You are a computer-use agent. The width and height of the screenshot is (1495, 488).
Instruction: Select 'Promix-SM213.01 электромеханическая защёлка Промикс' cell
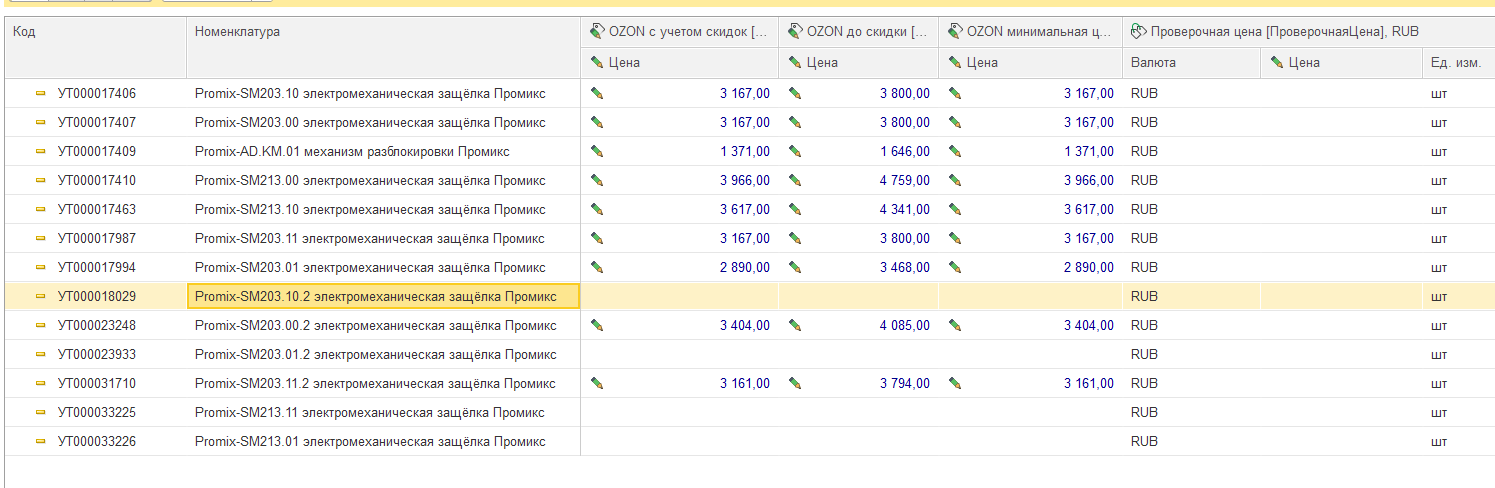pos(383,442)
